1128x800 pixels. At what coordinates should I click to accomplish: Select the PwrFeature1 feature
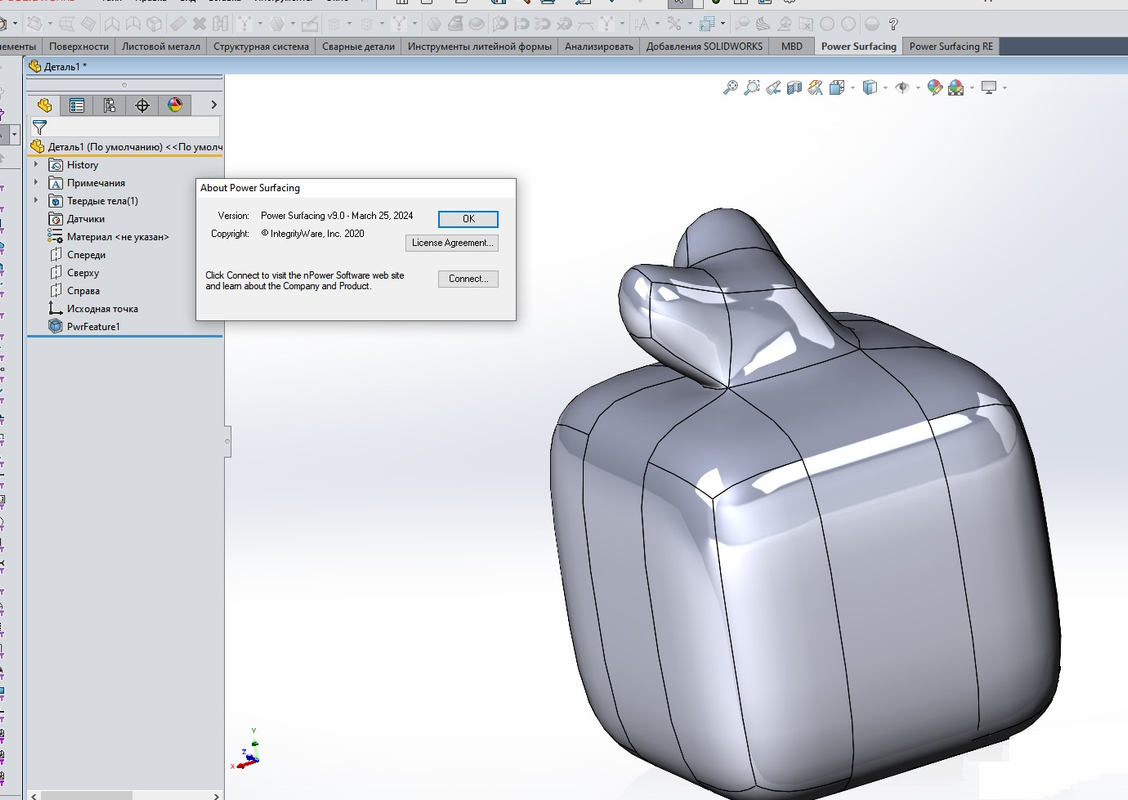click(84, 327)
